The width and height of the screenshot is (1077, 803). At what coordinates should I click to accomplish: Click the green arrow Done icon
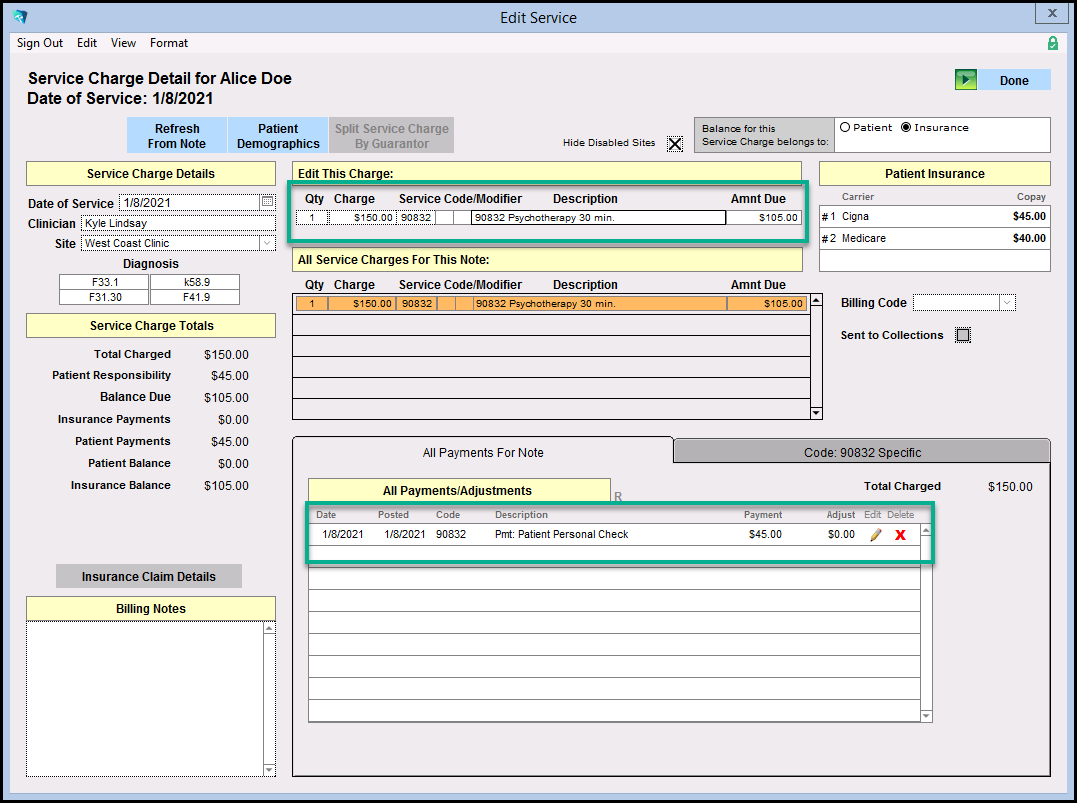click(x=965, y=80)
